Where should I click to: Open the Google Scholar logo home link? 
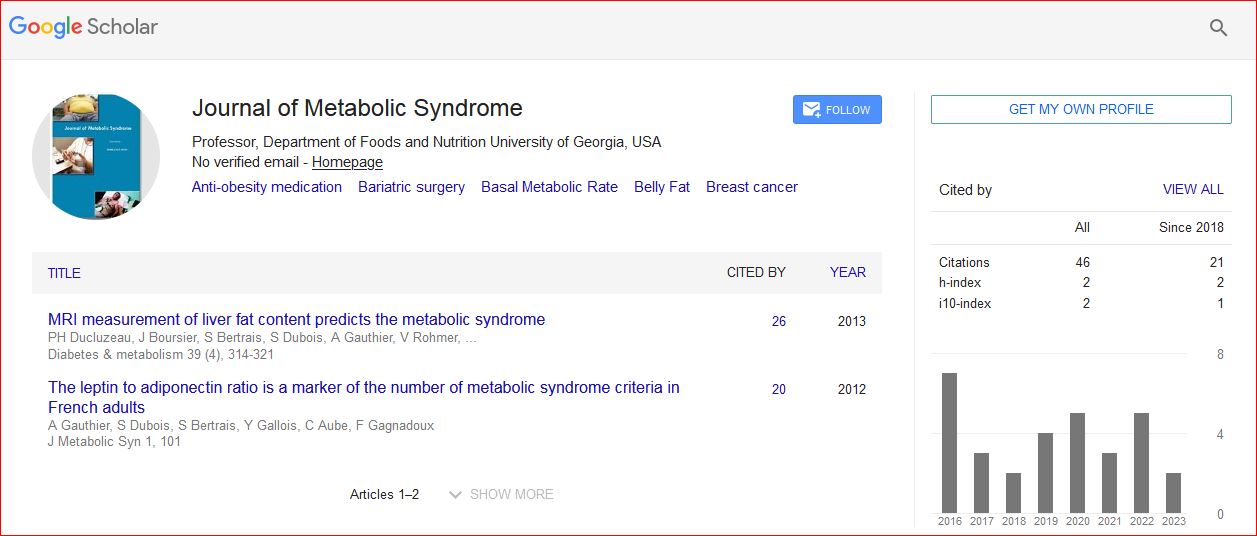click(x=84, y=28)
